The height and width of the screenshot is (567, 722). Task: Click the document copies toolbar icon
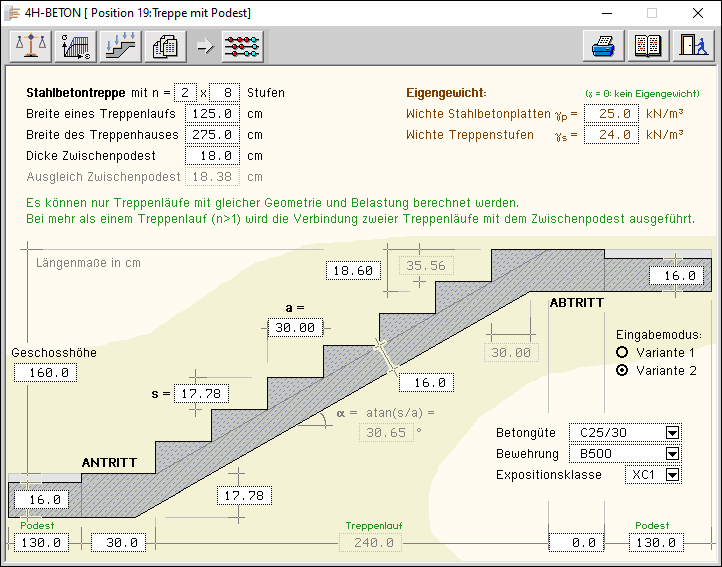(x=164, y=46)
